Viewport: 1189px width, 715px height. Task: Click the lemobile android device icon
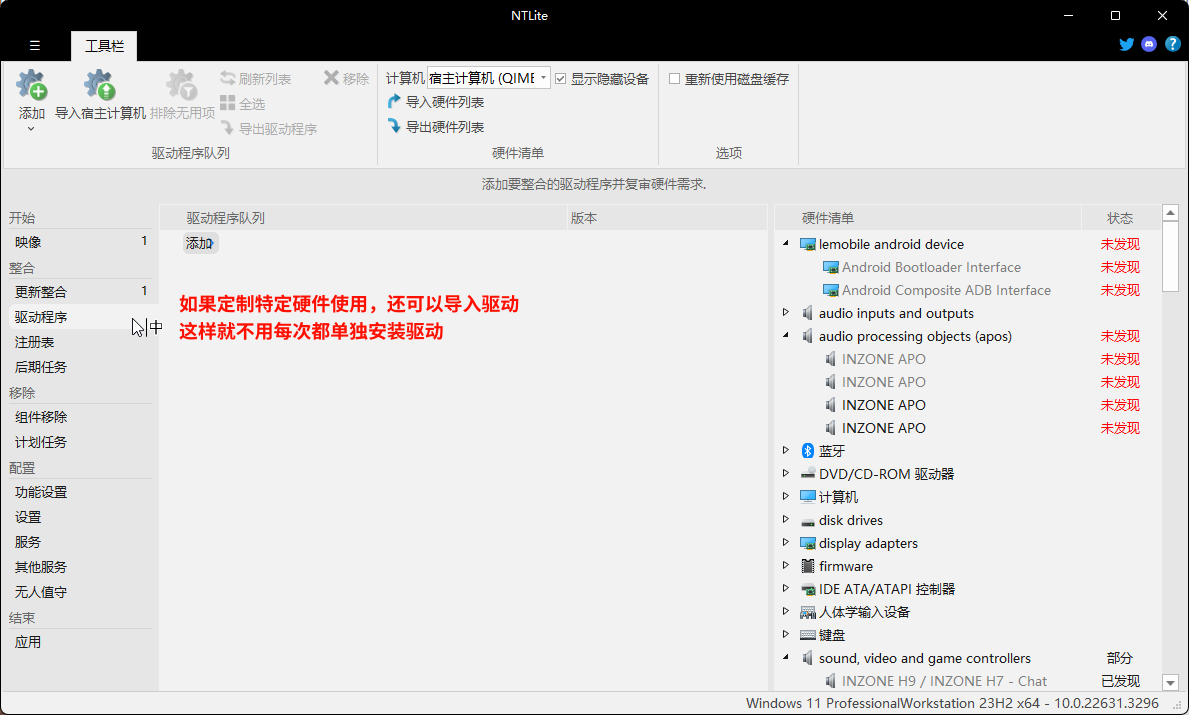point(808,244)
